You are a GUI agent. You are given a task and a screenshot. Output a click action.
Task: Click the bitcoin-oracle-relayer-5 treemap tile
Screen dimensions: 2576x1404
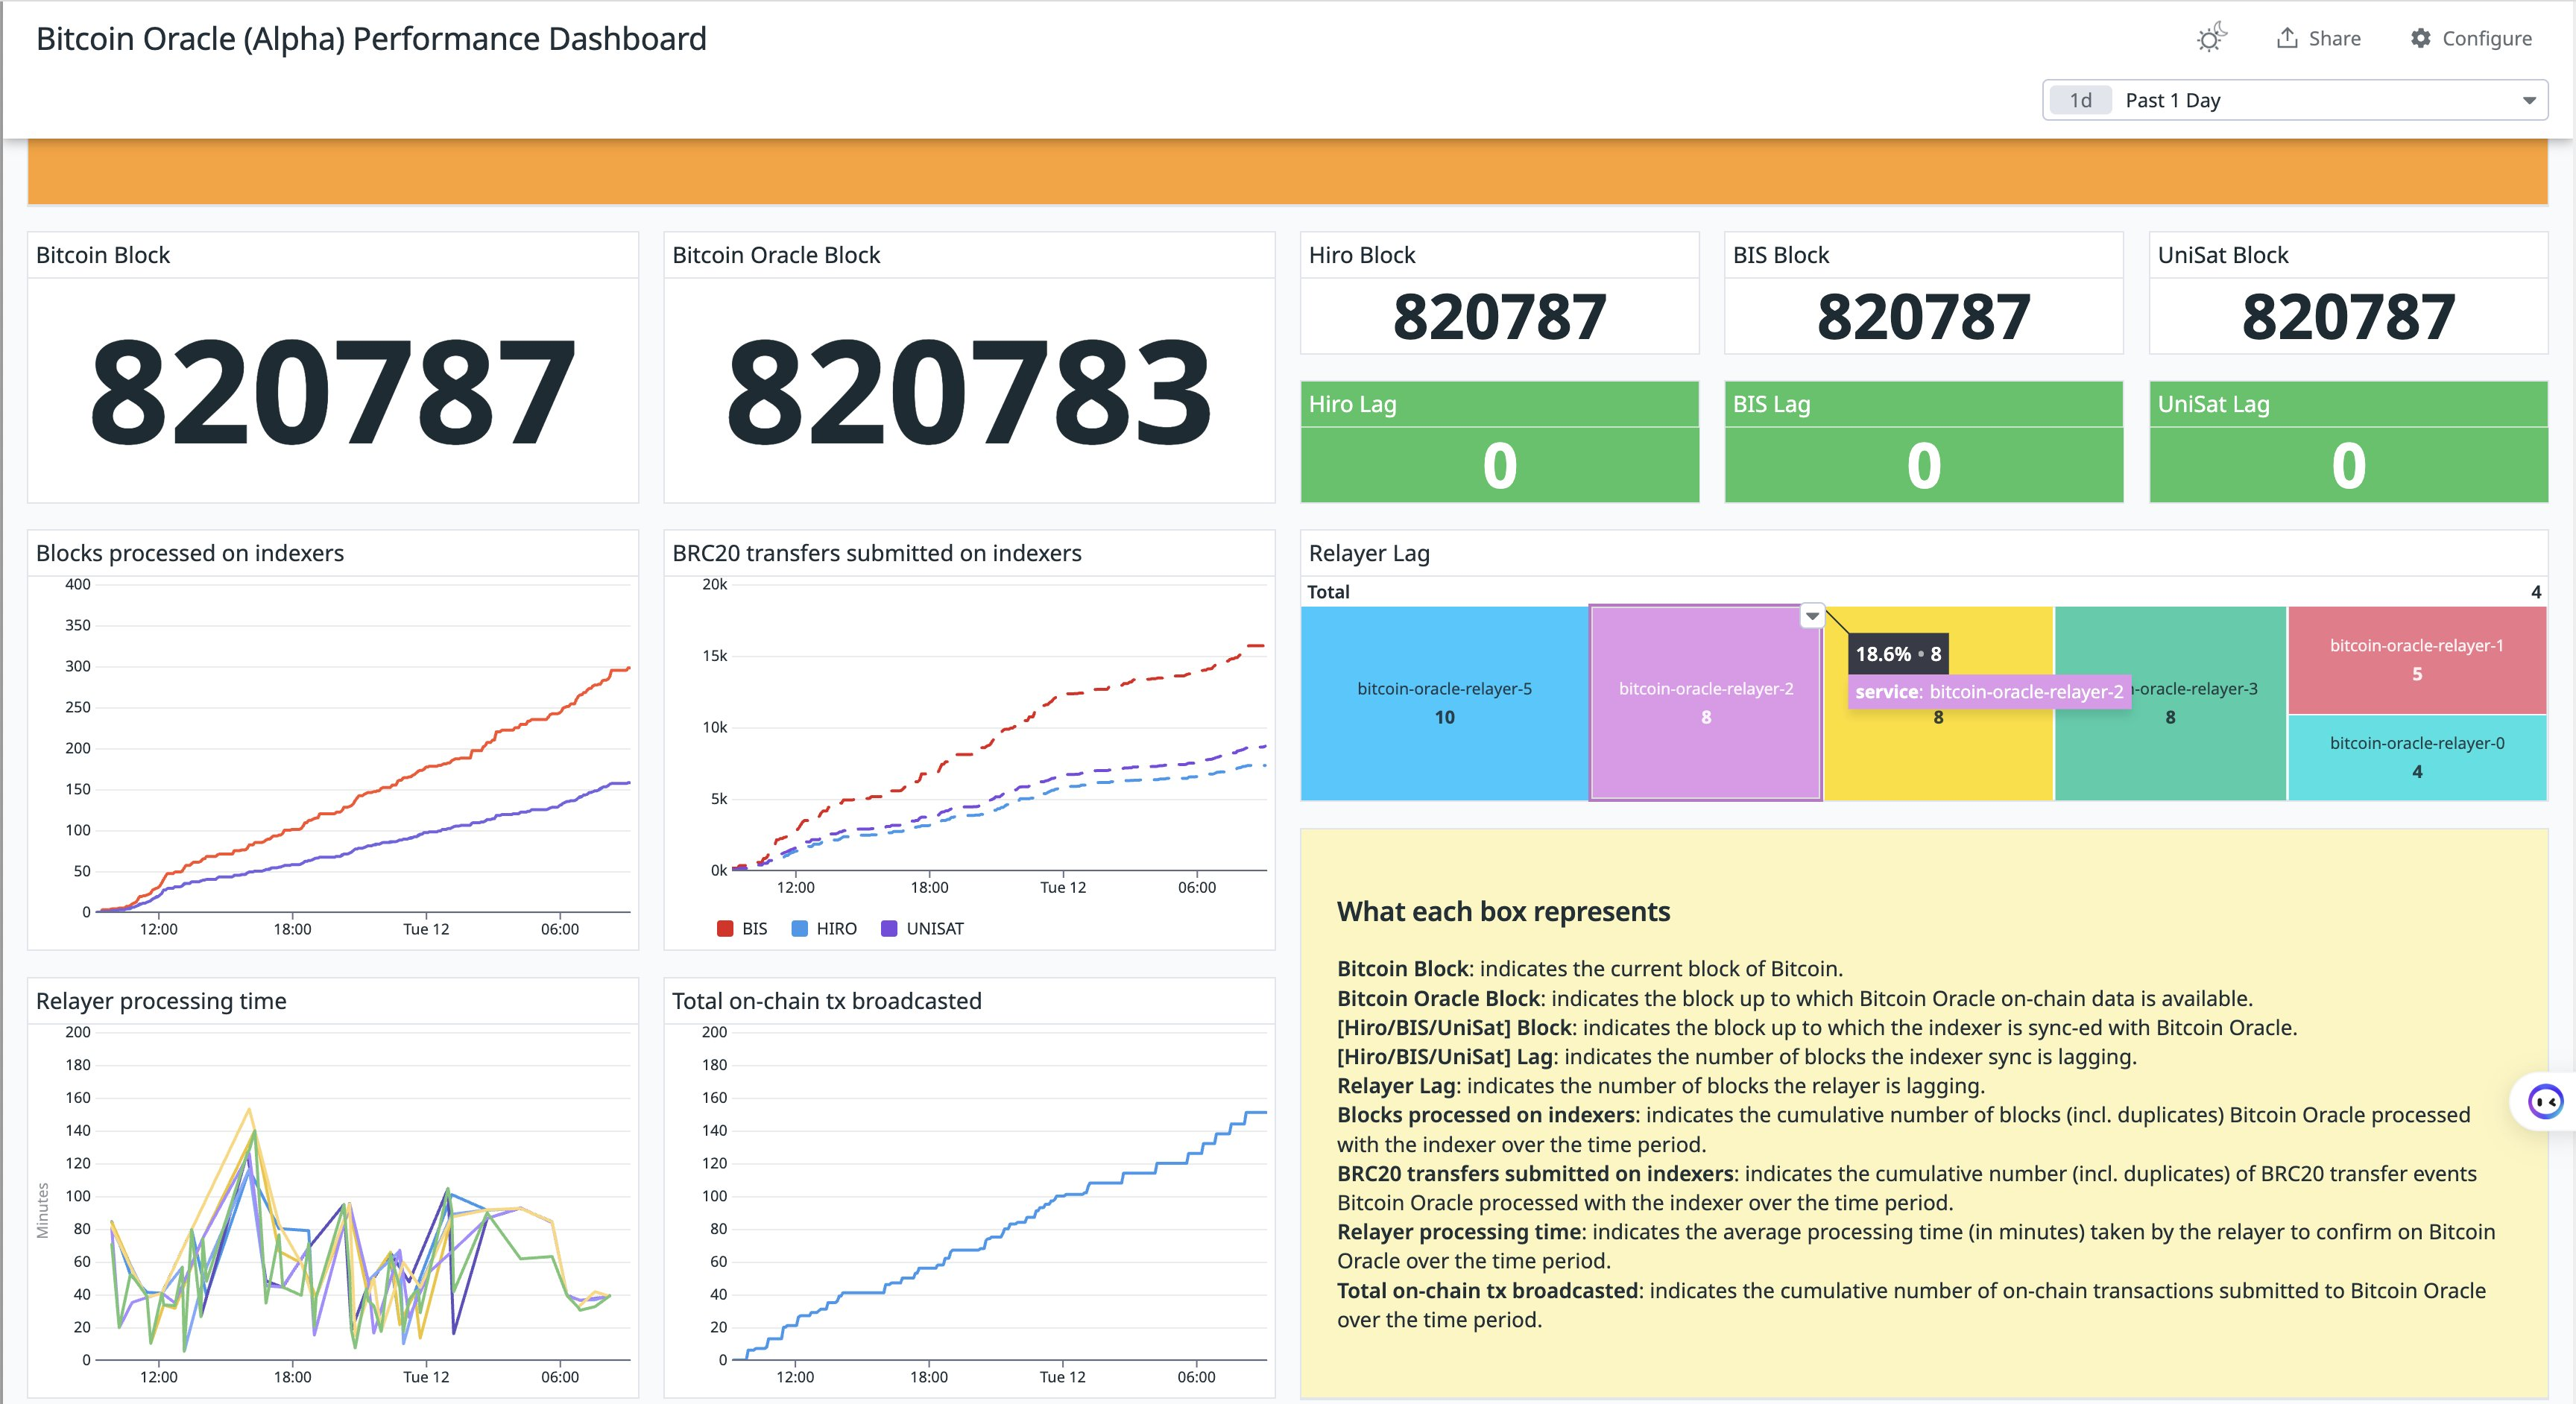[x=1444, y=703]
